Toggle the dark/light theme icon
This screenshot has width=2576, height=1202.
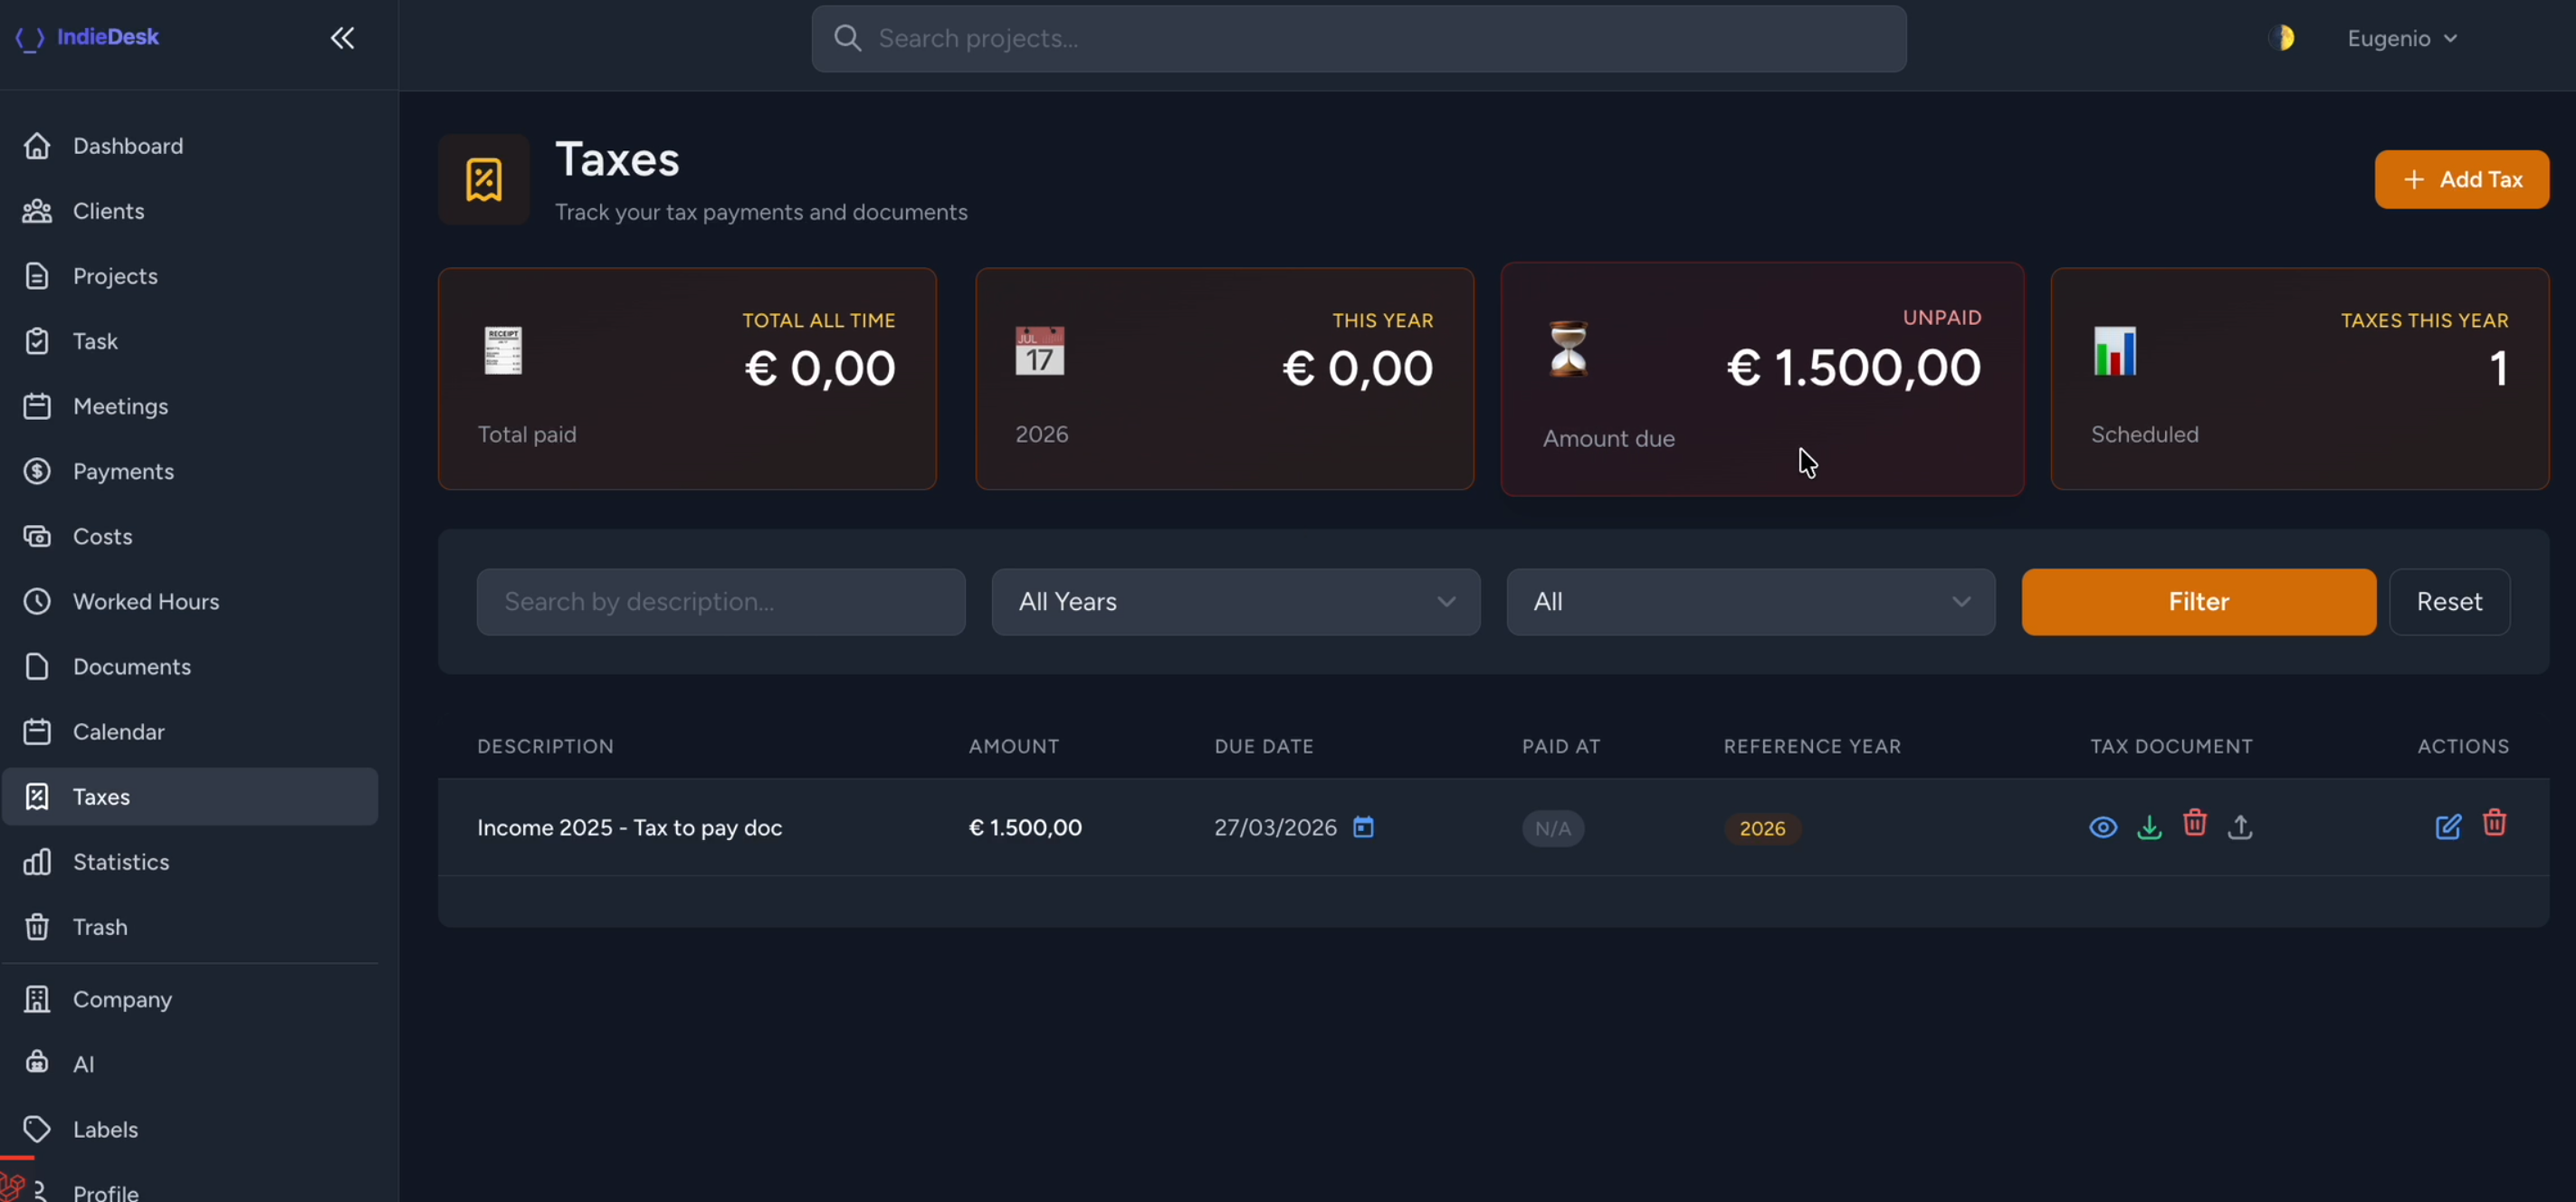(x=2284, y=38)
